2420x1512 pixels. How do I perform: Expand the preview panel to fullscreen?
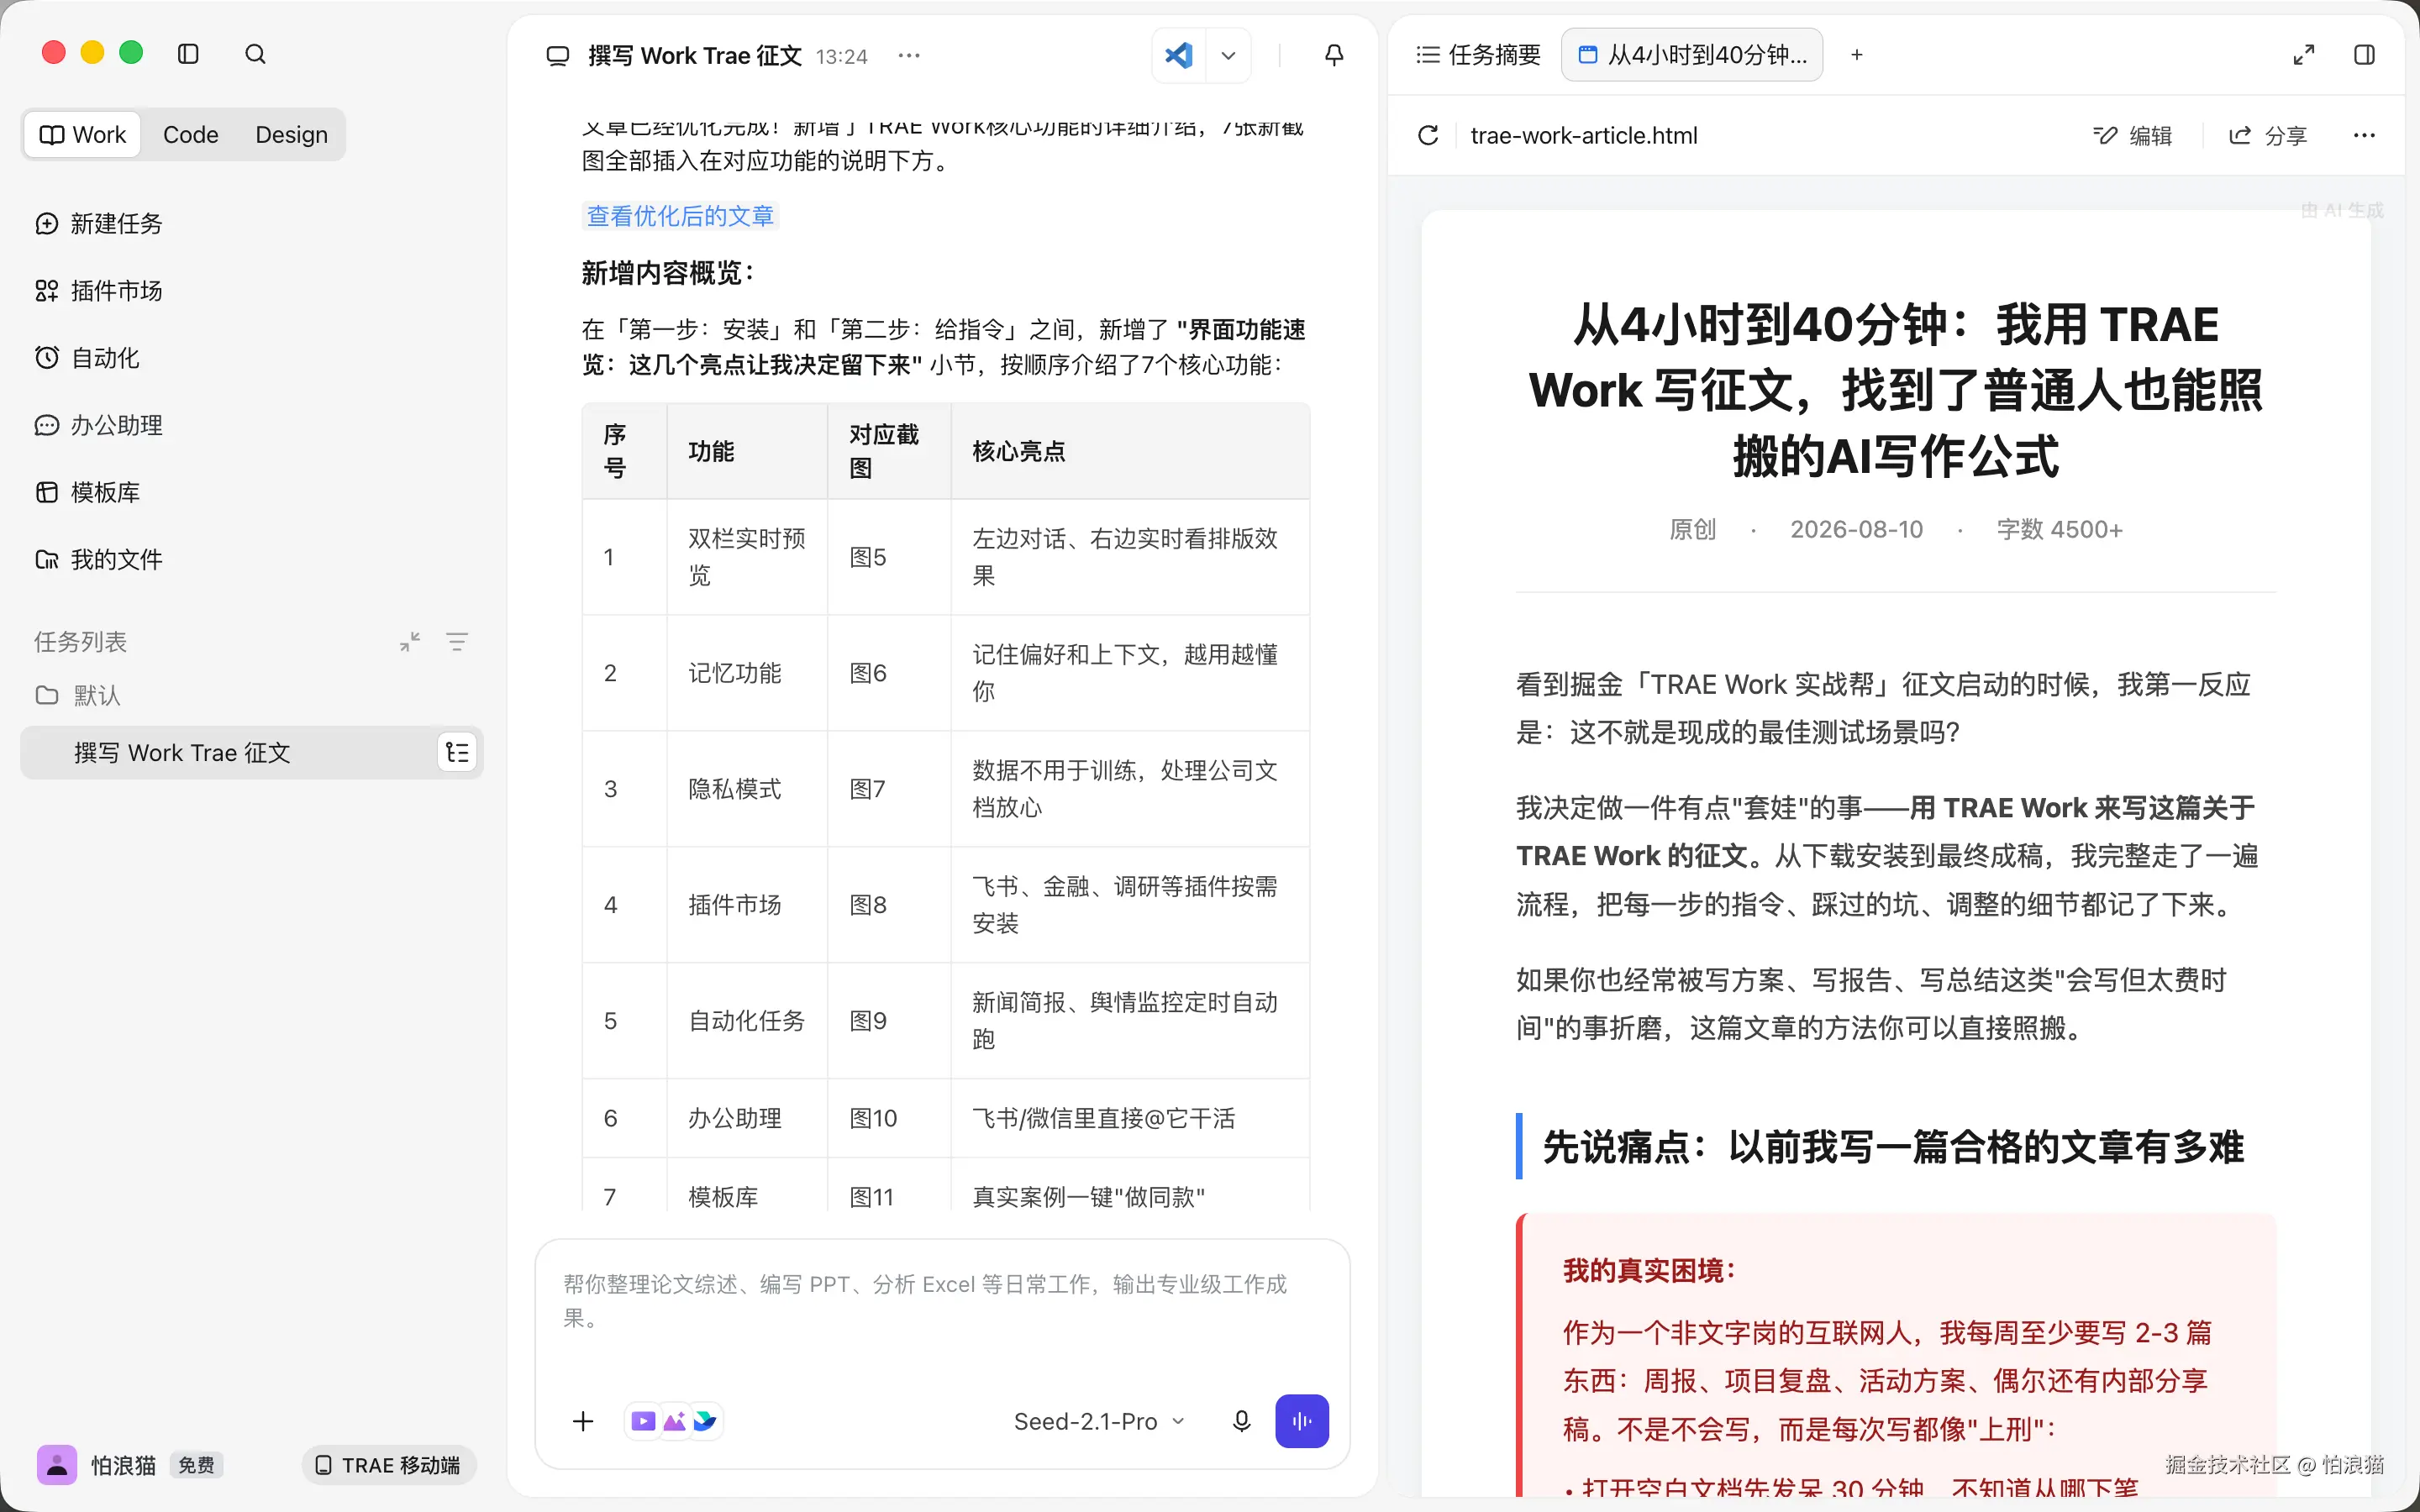click(2303, 55)
